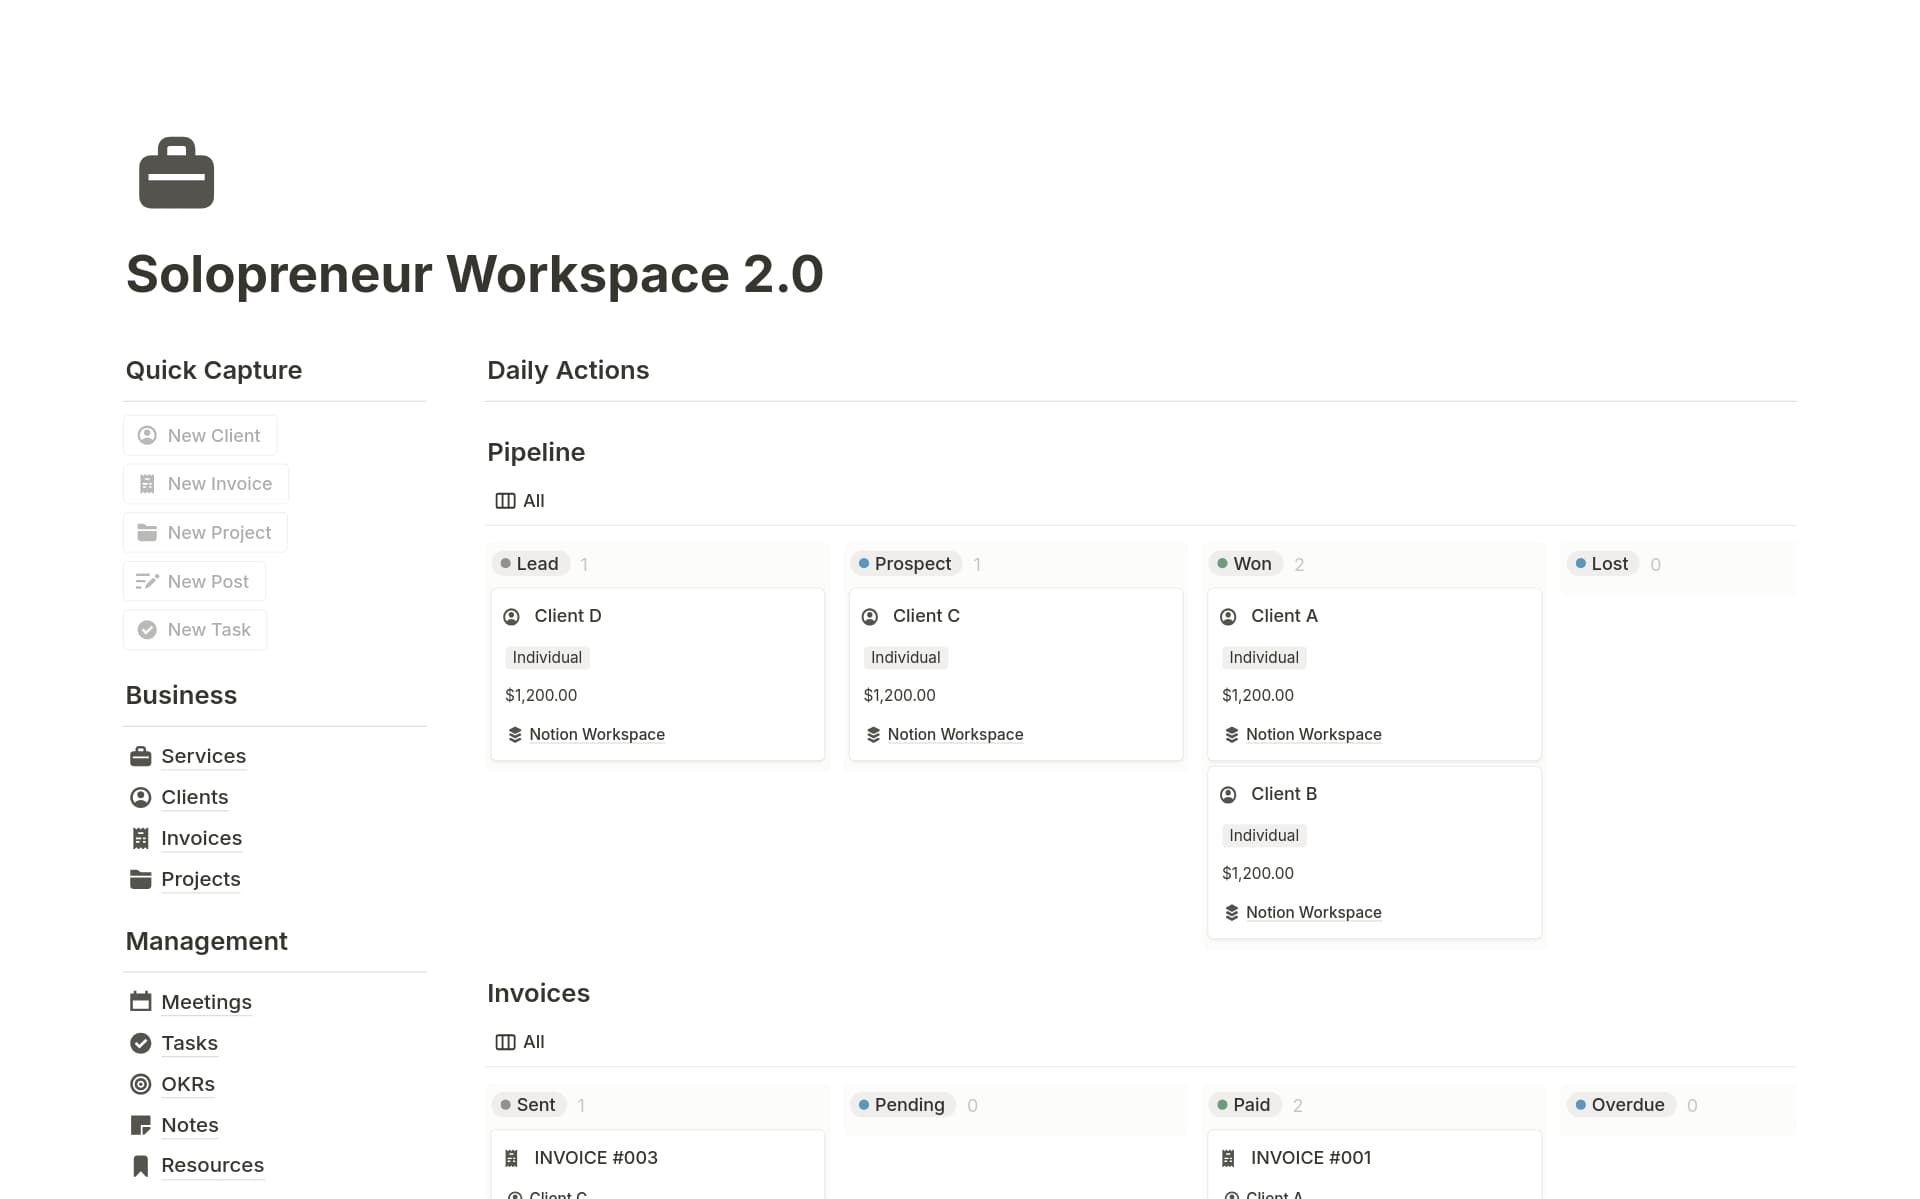Click the Clients person icon

pos(141,797)
